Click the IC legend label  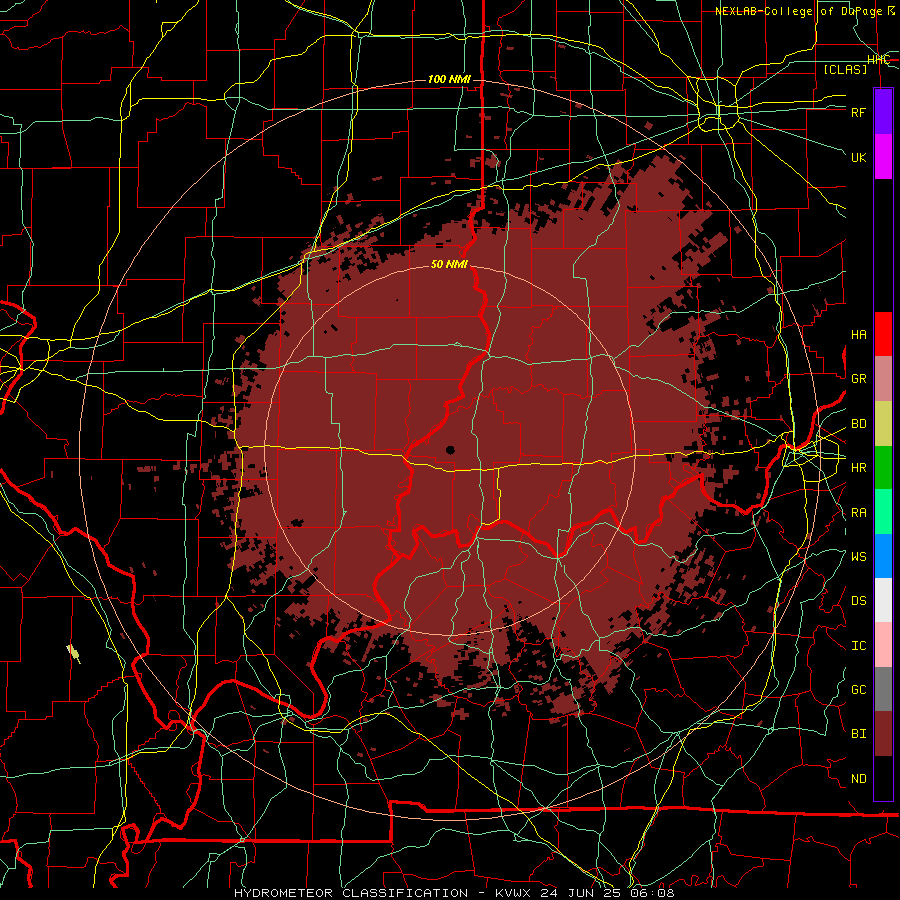(858, 646)
